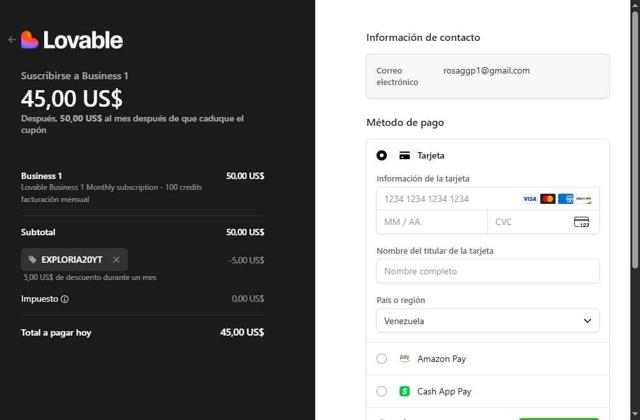Screen dimensions: 640x420
Task: Open the Impuesto info tooltip icon
Action: pos(64,299)
